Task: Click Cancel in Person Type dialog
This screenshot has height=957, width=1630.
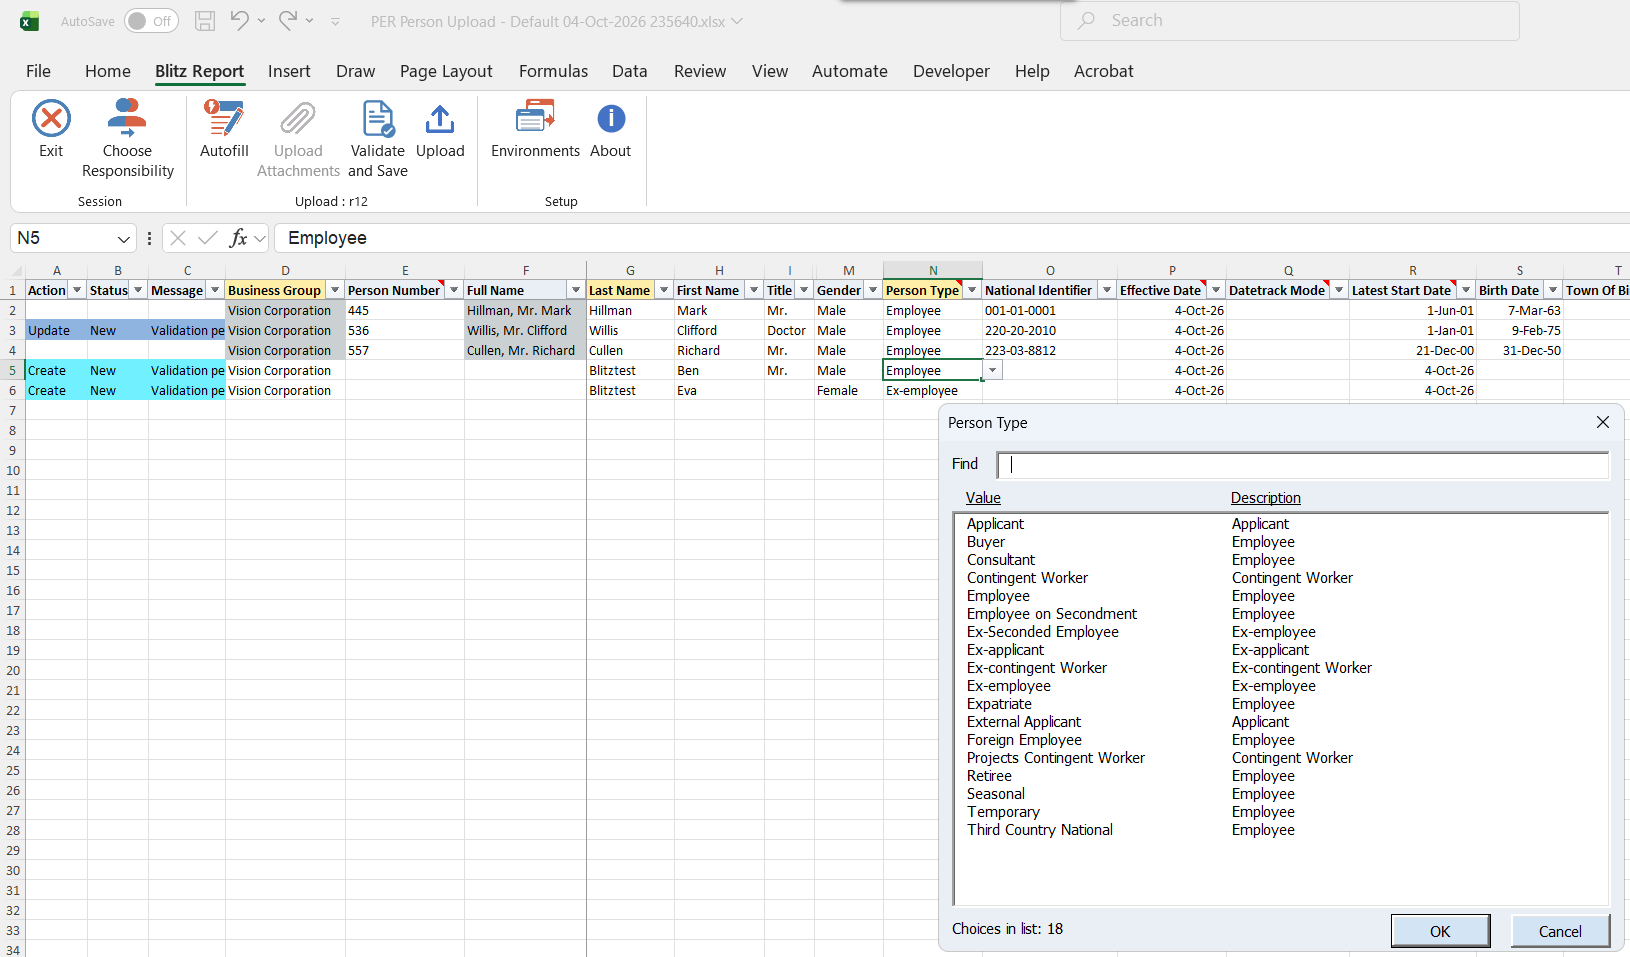Action: click(1560, 931)
